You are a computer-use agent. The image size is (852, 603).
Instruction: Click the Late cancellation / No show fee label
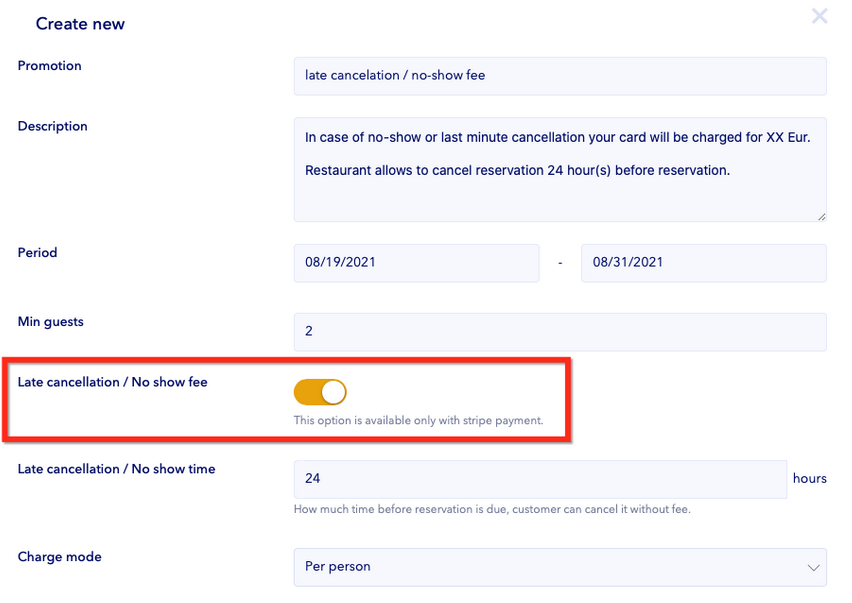point(113,382)
